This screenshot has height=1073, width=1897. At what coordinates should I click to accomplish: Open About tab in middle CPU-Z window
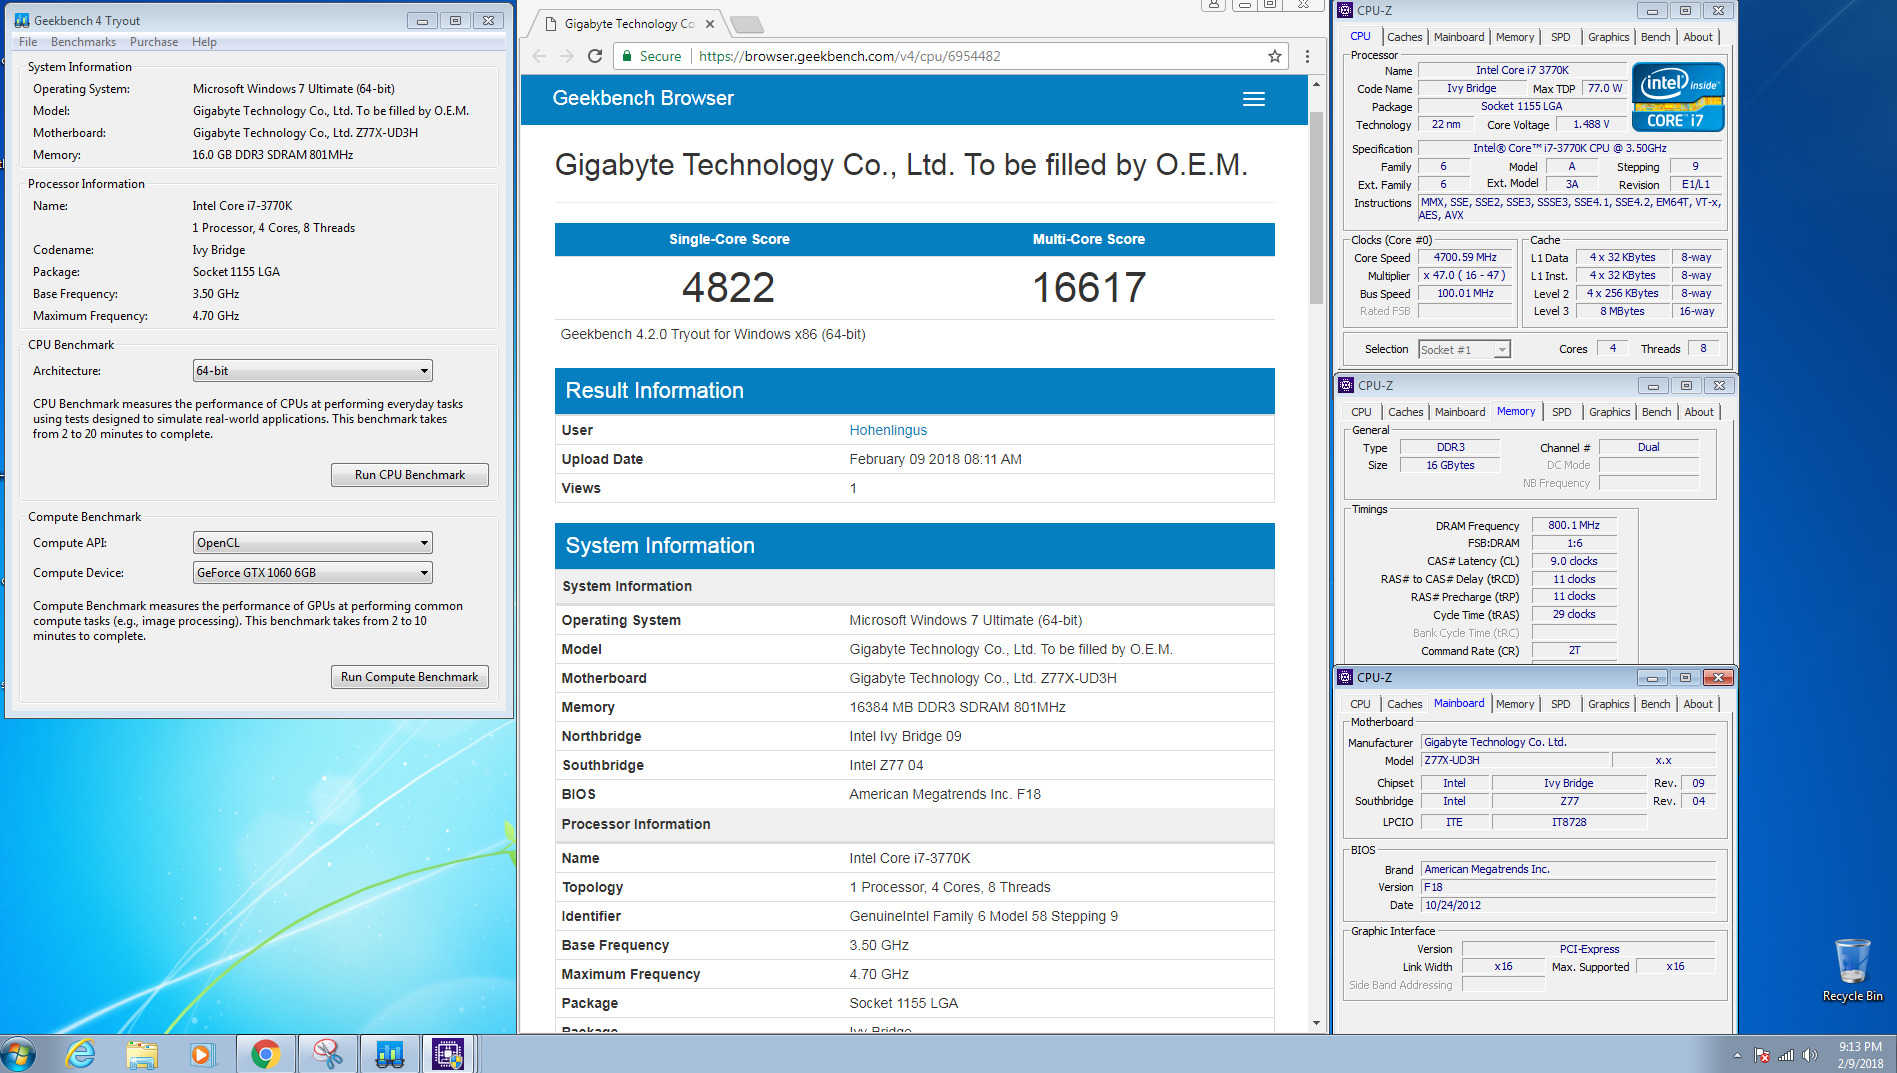[x=1699, y=412]
